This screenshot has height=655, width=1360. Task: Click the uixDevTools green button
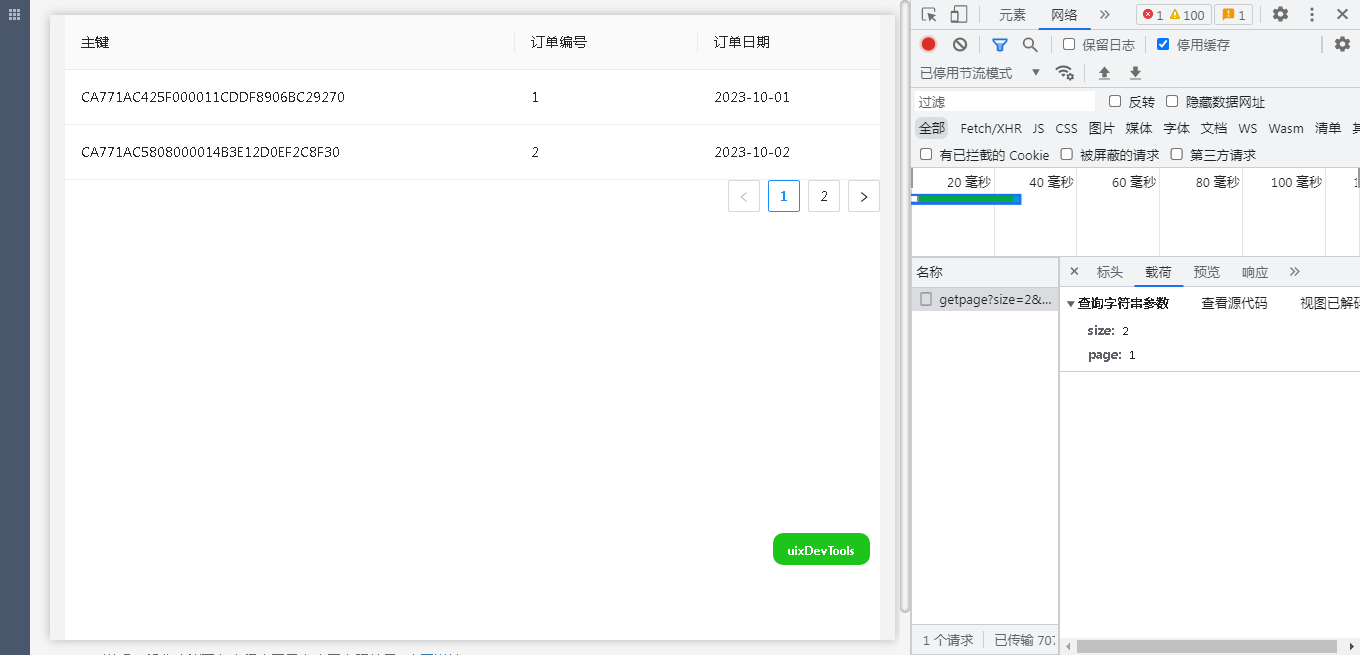point(821,549)
